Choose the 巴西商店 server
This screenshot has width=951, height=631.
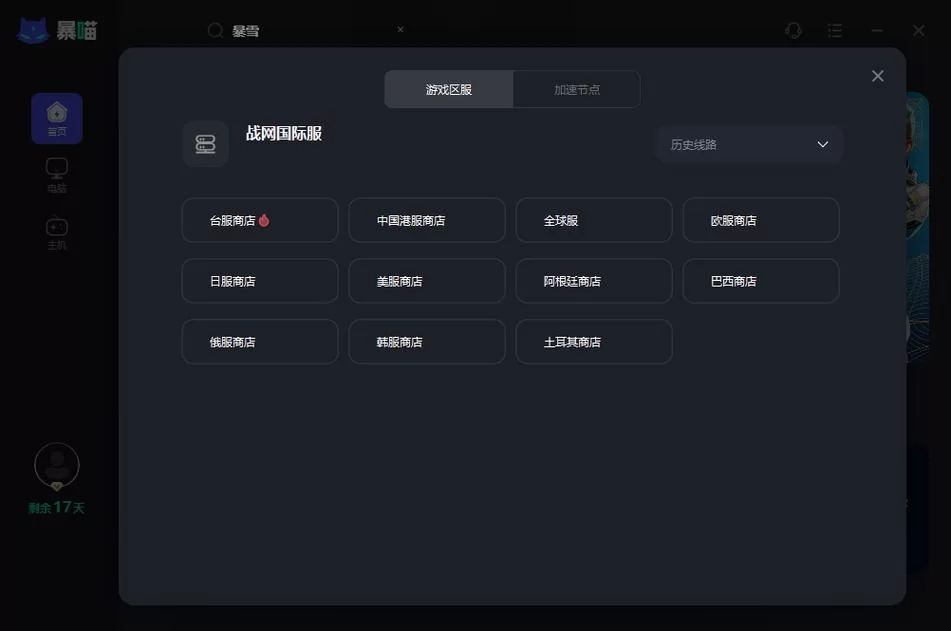(x=761, y=281)
